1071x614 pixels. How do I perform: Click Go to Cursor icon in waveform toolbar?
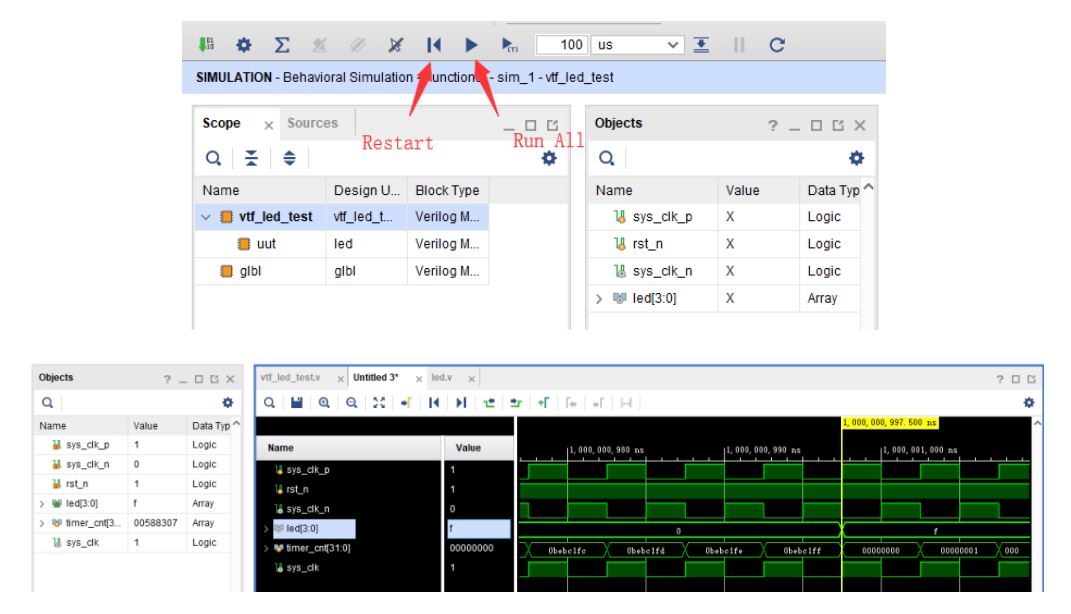406,403
